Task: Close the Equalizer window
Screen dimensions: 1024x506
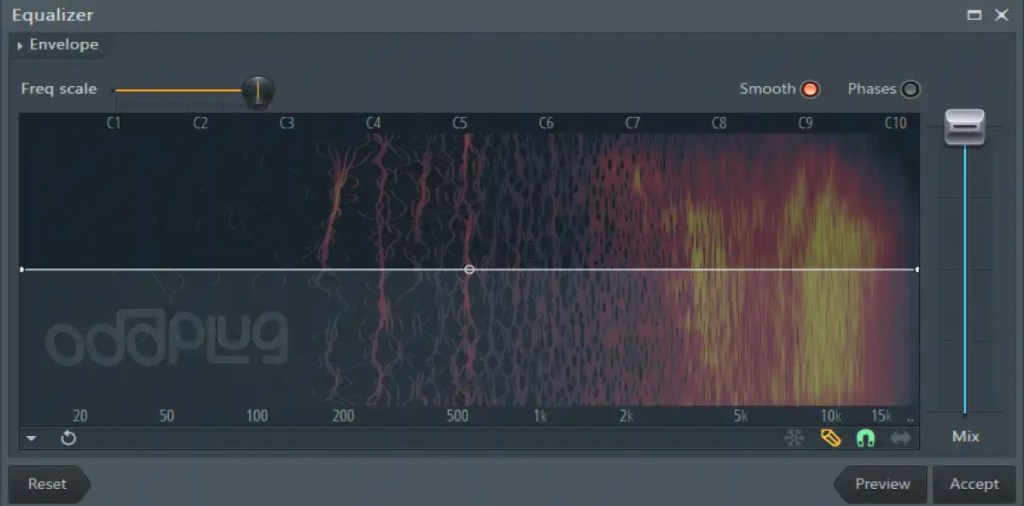Action: click(x=1001, y=15)
